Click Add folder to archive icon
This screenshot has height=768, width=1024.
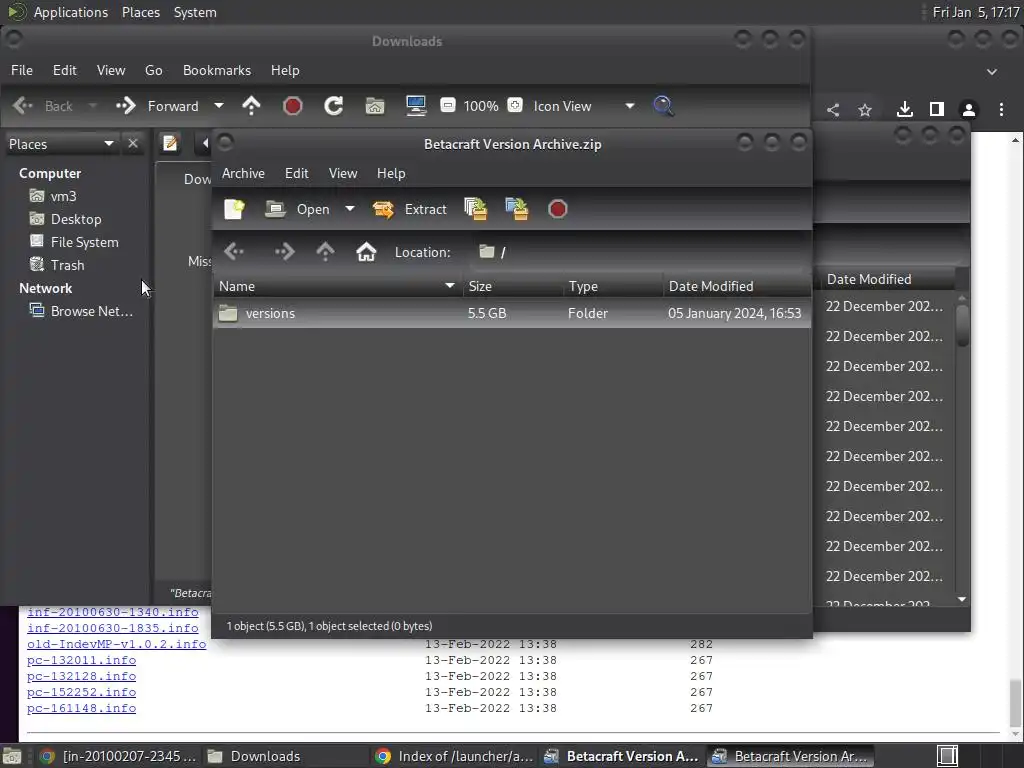517,209
